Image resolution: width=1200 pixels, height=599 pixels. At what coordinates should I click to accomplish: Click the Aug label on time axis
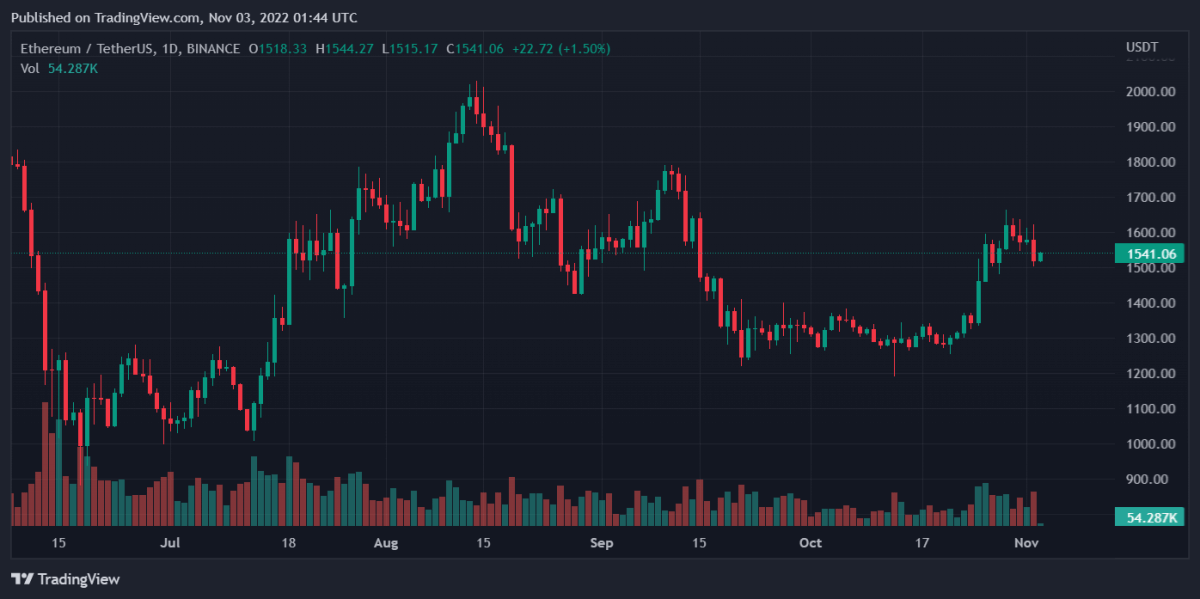[x=386, y=543]
